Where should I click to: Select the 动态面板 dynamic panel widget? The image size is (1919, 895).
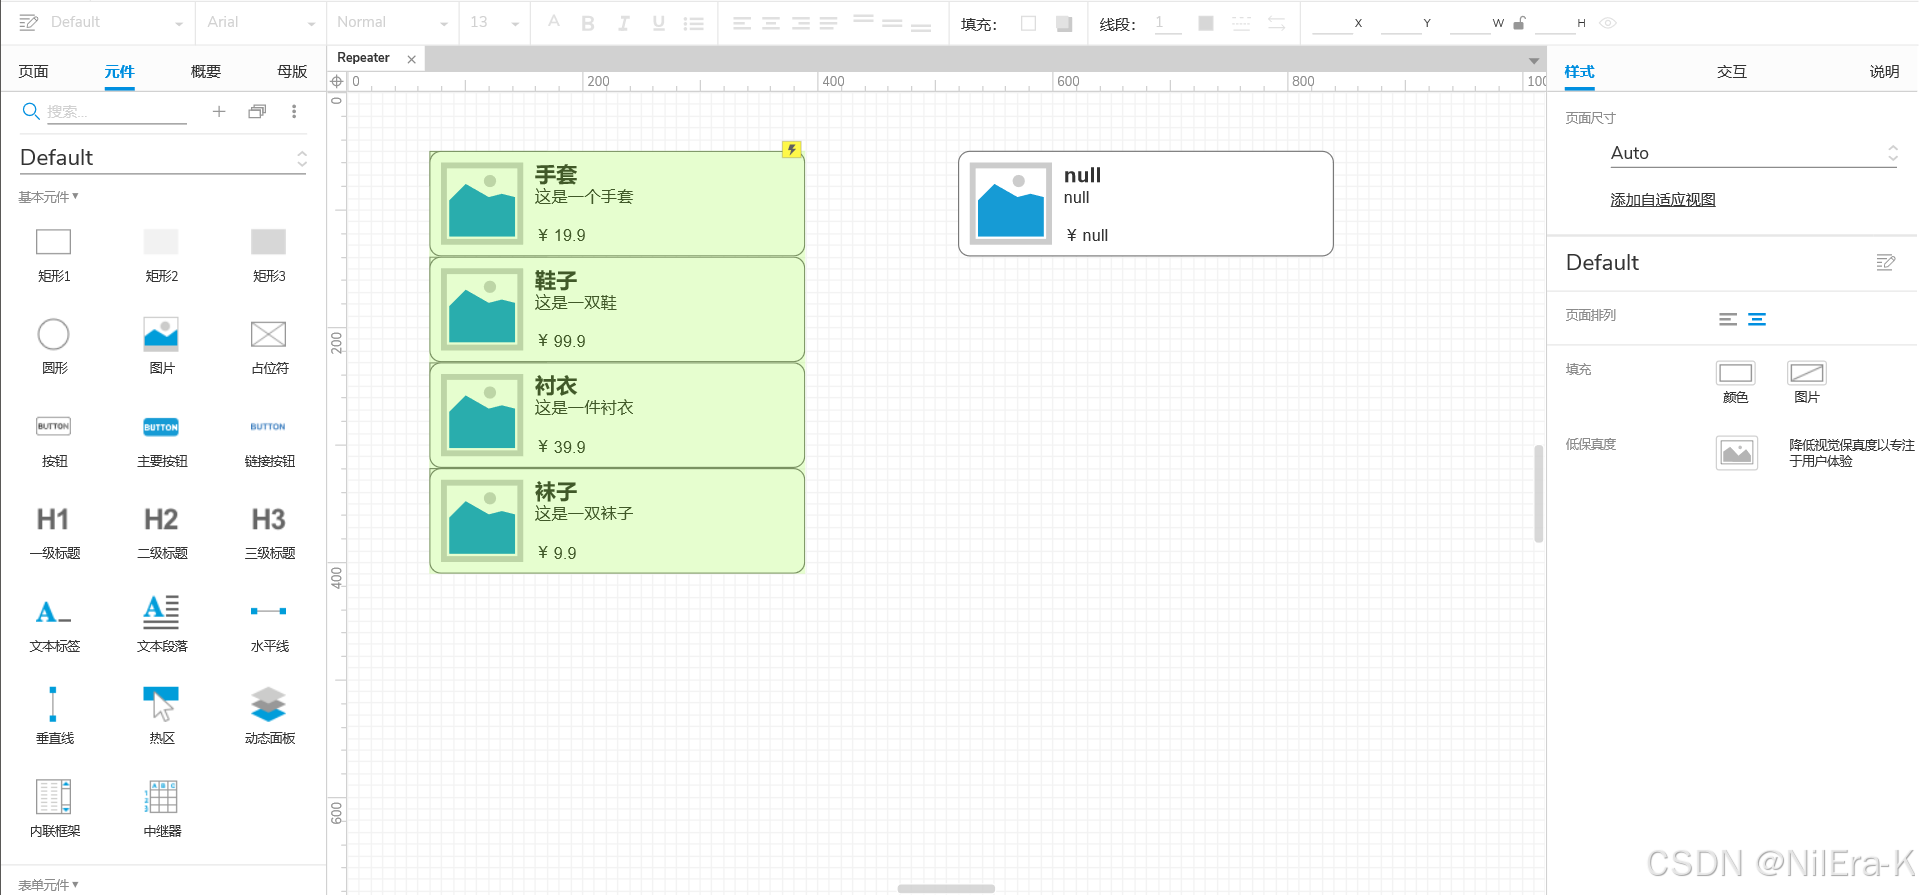tap(268, 717)
